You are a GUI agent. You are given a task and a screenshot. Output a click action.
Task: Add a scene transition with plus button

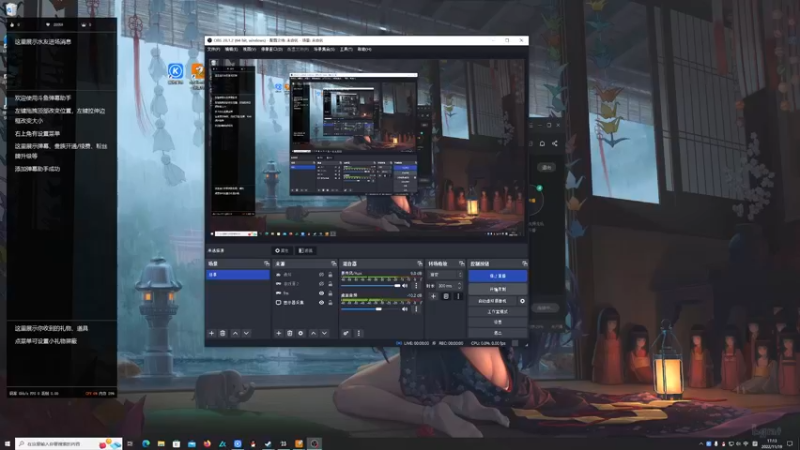coord(434,296)
